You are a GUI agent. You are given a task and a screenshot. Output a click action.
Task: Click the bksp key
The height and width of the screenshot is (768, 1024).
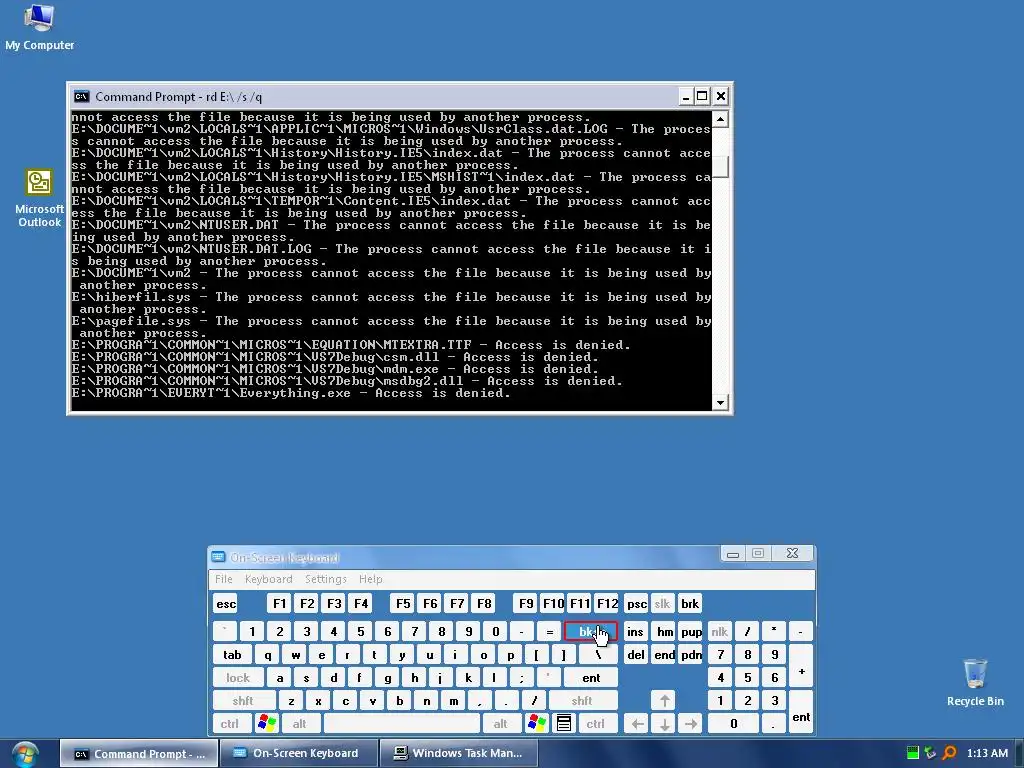590,632
